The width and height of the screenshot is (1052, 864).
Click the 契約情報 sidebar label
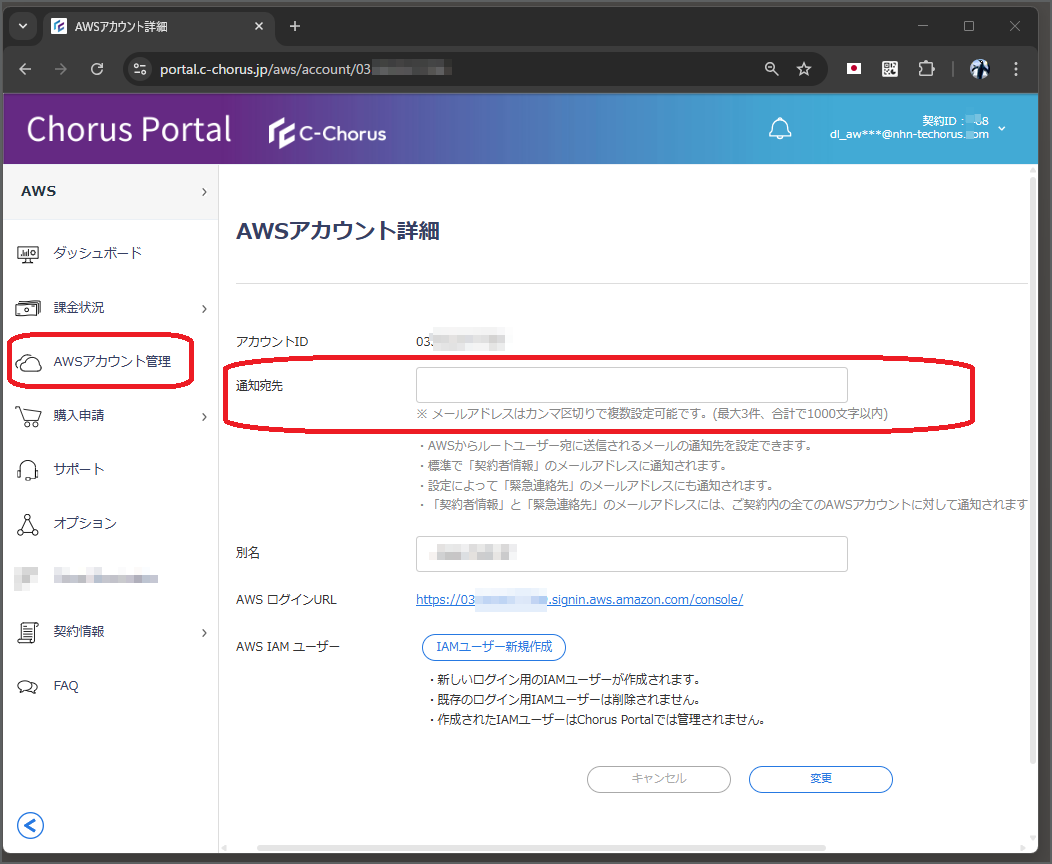coord(78,631)
